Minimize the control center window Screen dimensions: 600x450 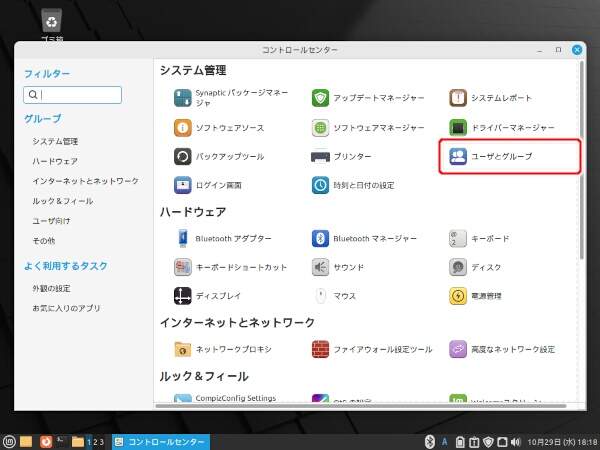(540, 50)
